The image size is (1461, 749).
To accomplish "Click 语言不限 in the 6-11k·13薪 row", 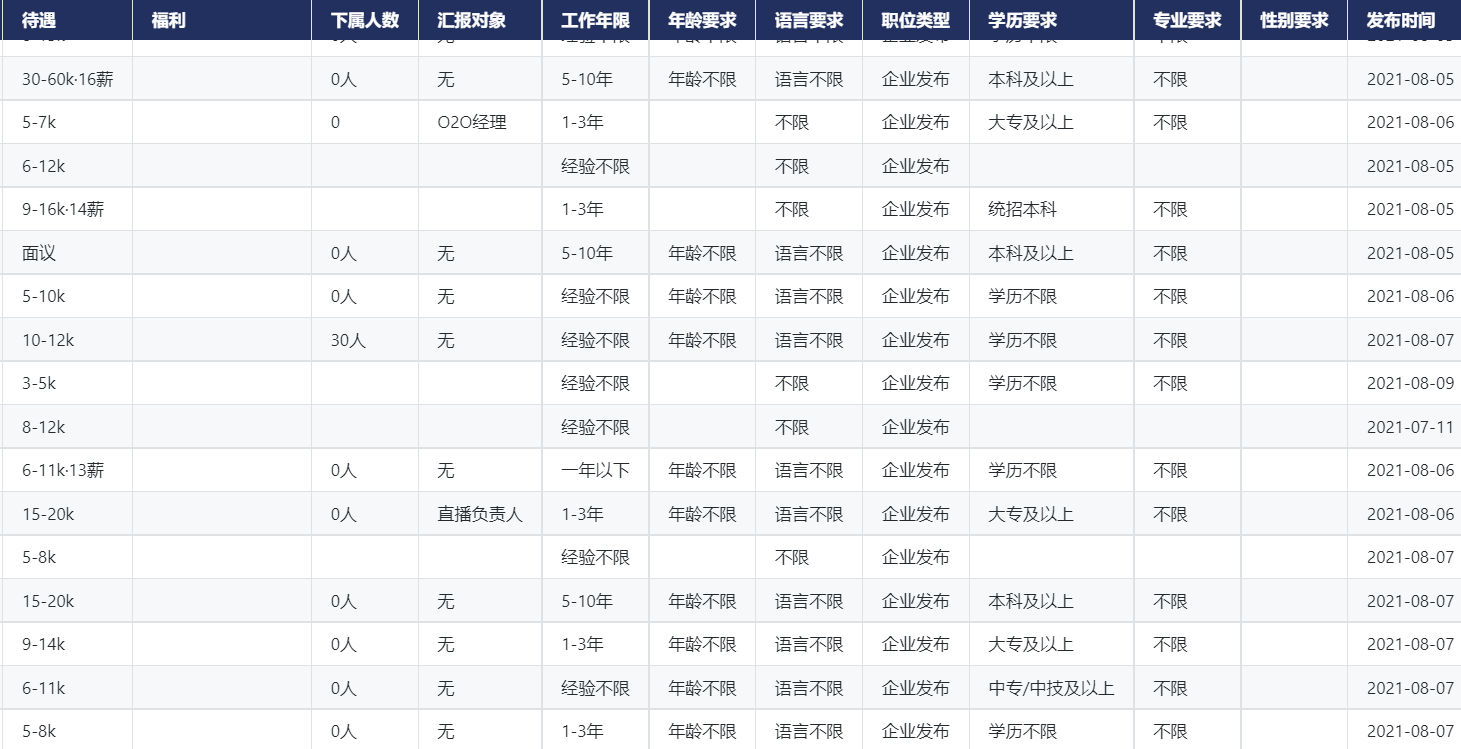I will coord(809,471).
